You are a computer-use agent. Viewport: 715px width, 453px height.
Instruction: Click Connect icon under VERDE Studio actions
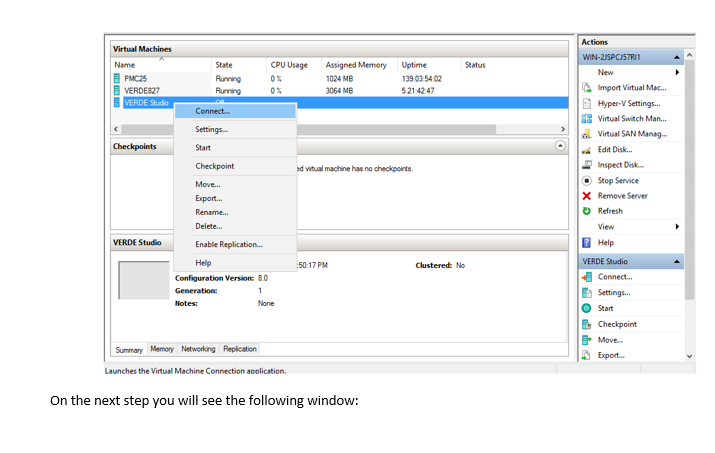586,277
